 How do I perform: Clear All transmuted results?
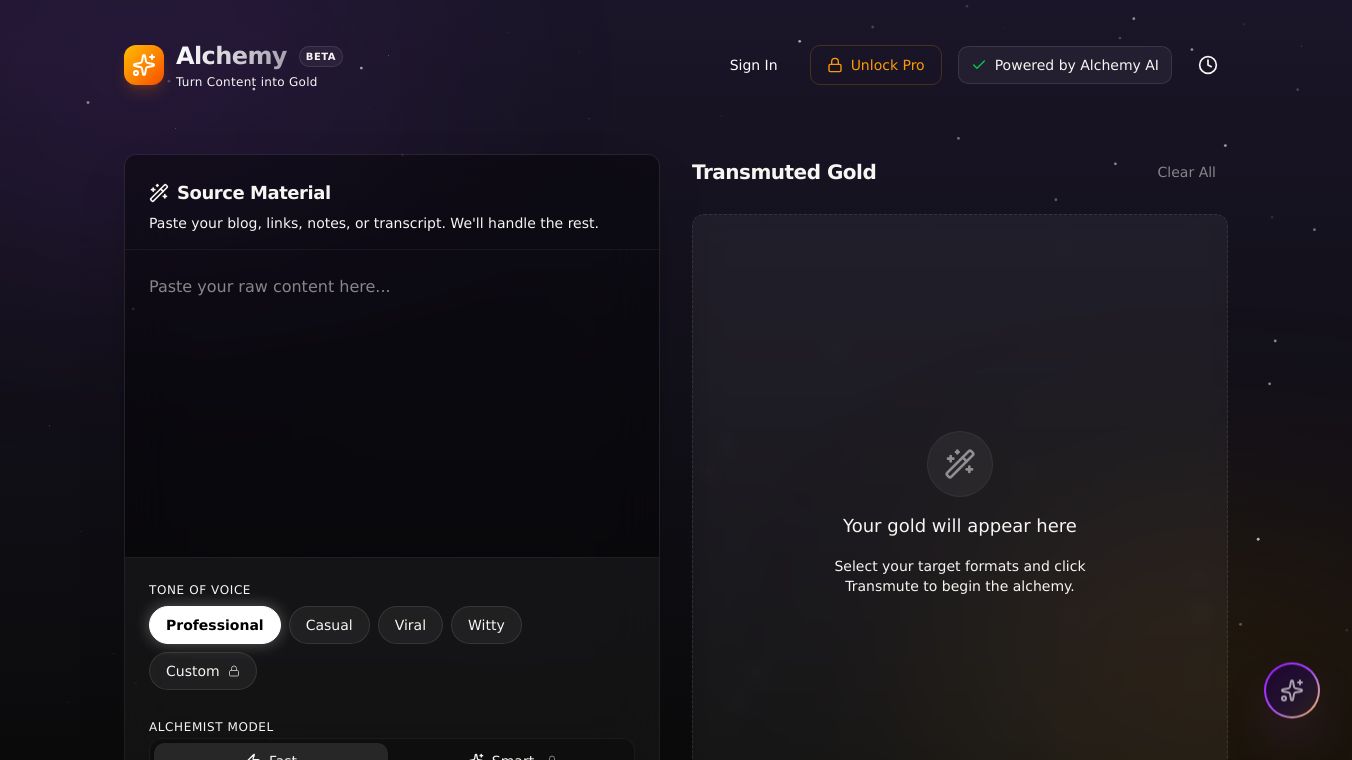point(1186,172)
